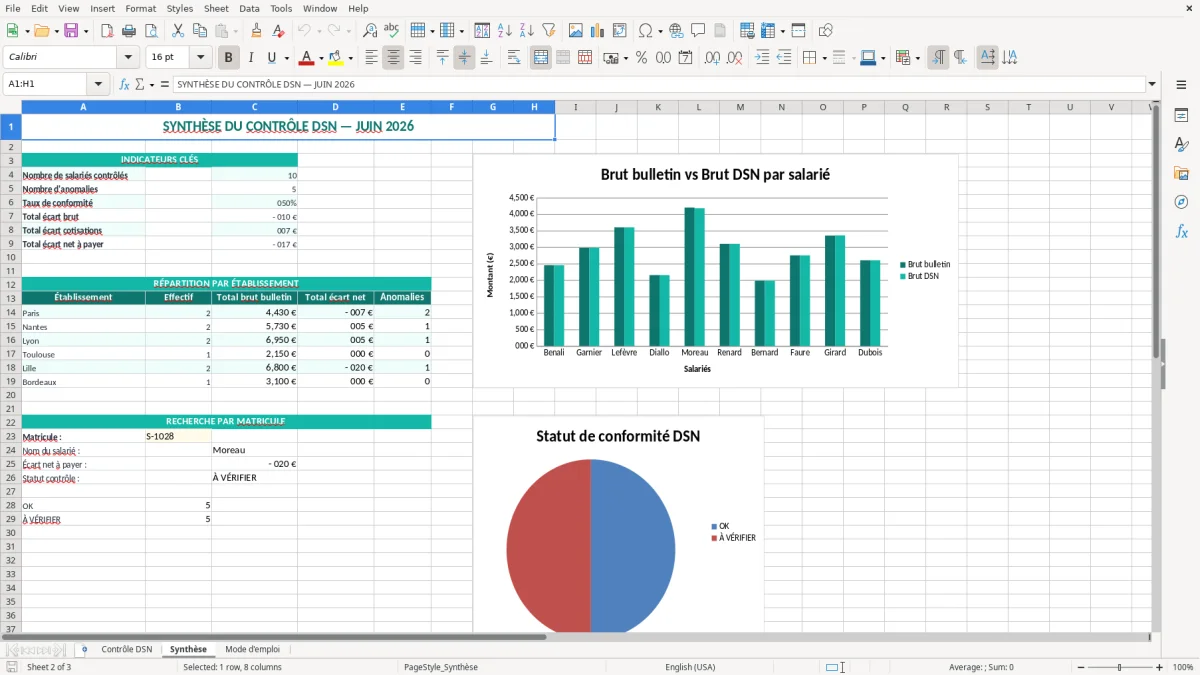Click the Clear Direct Formatting icon

(x=278, y=31)
